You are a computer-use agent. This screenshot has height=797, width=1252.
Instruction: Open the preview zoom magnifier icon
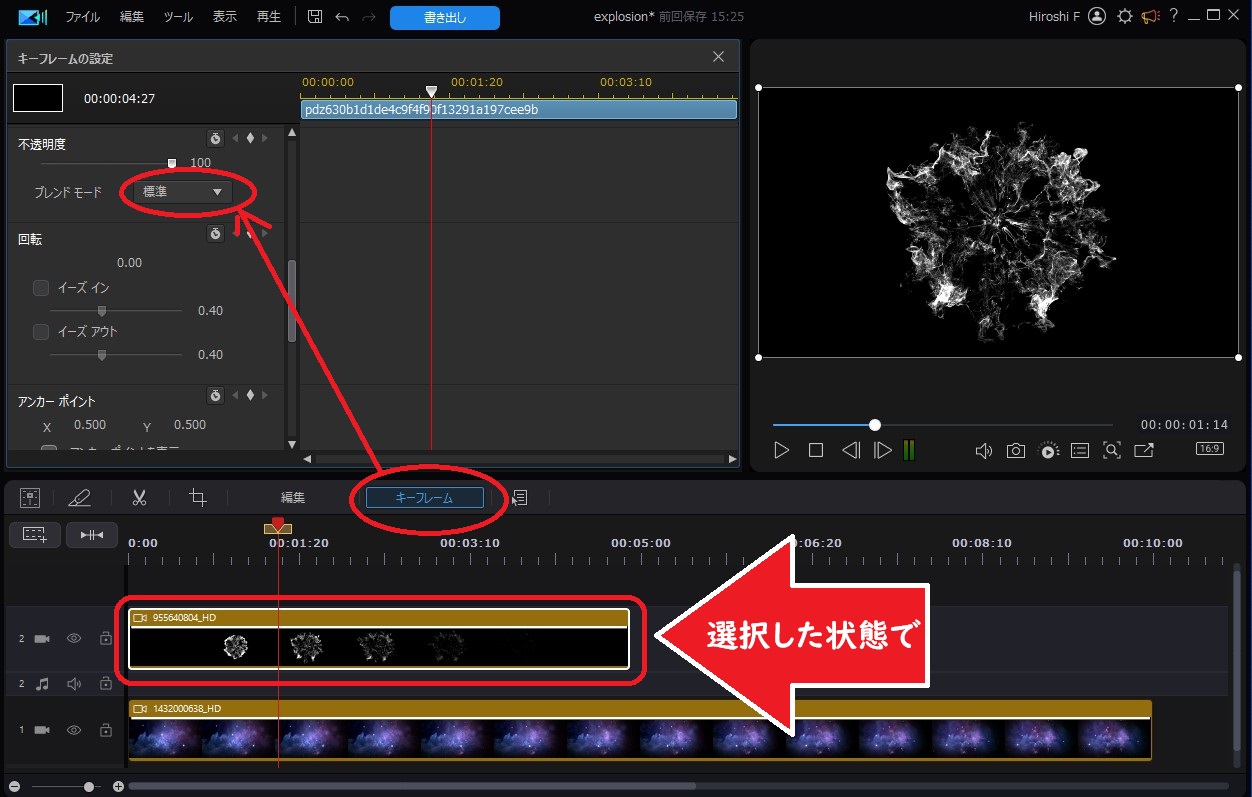(1111, 451)
